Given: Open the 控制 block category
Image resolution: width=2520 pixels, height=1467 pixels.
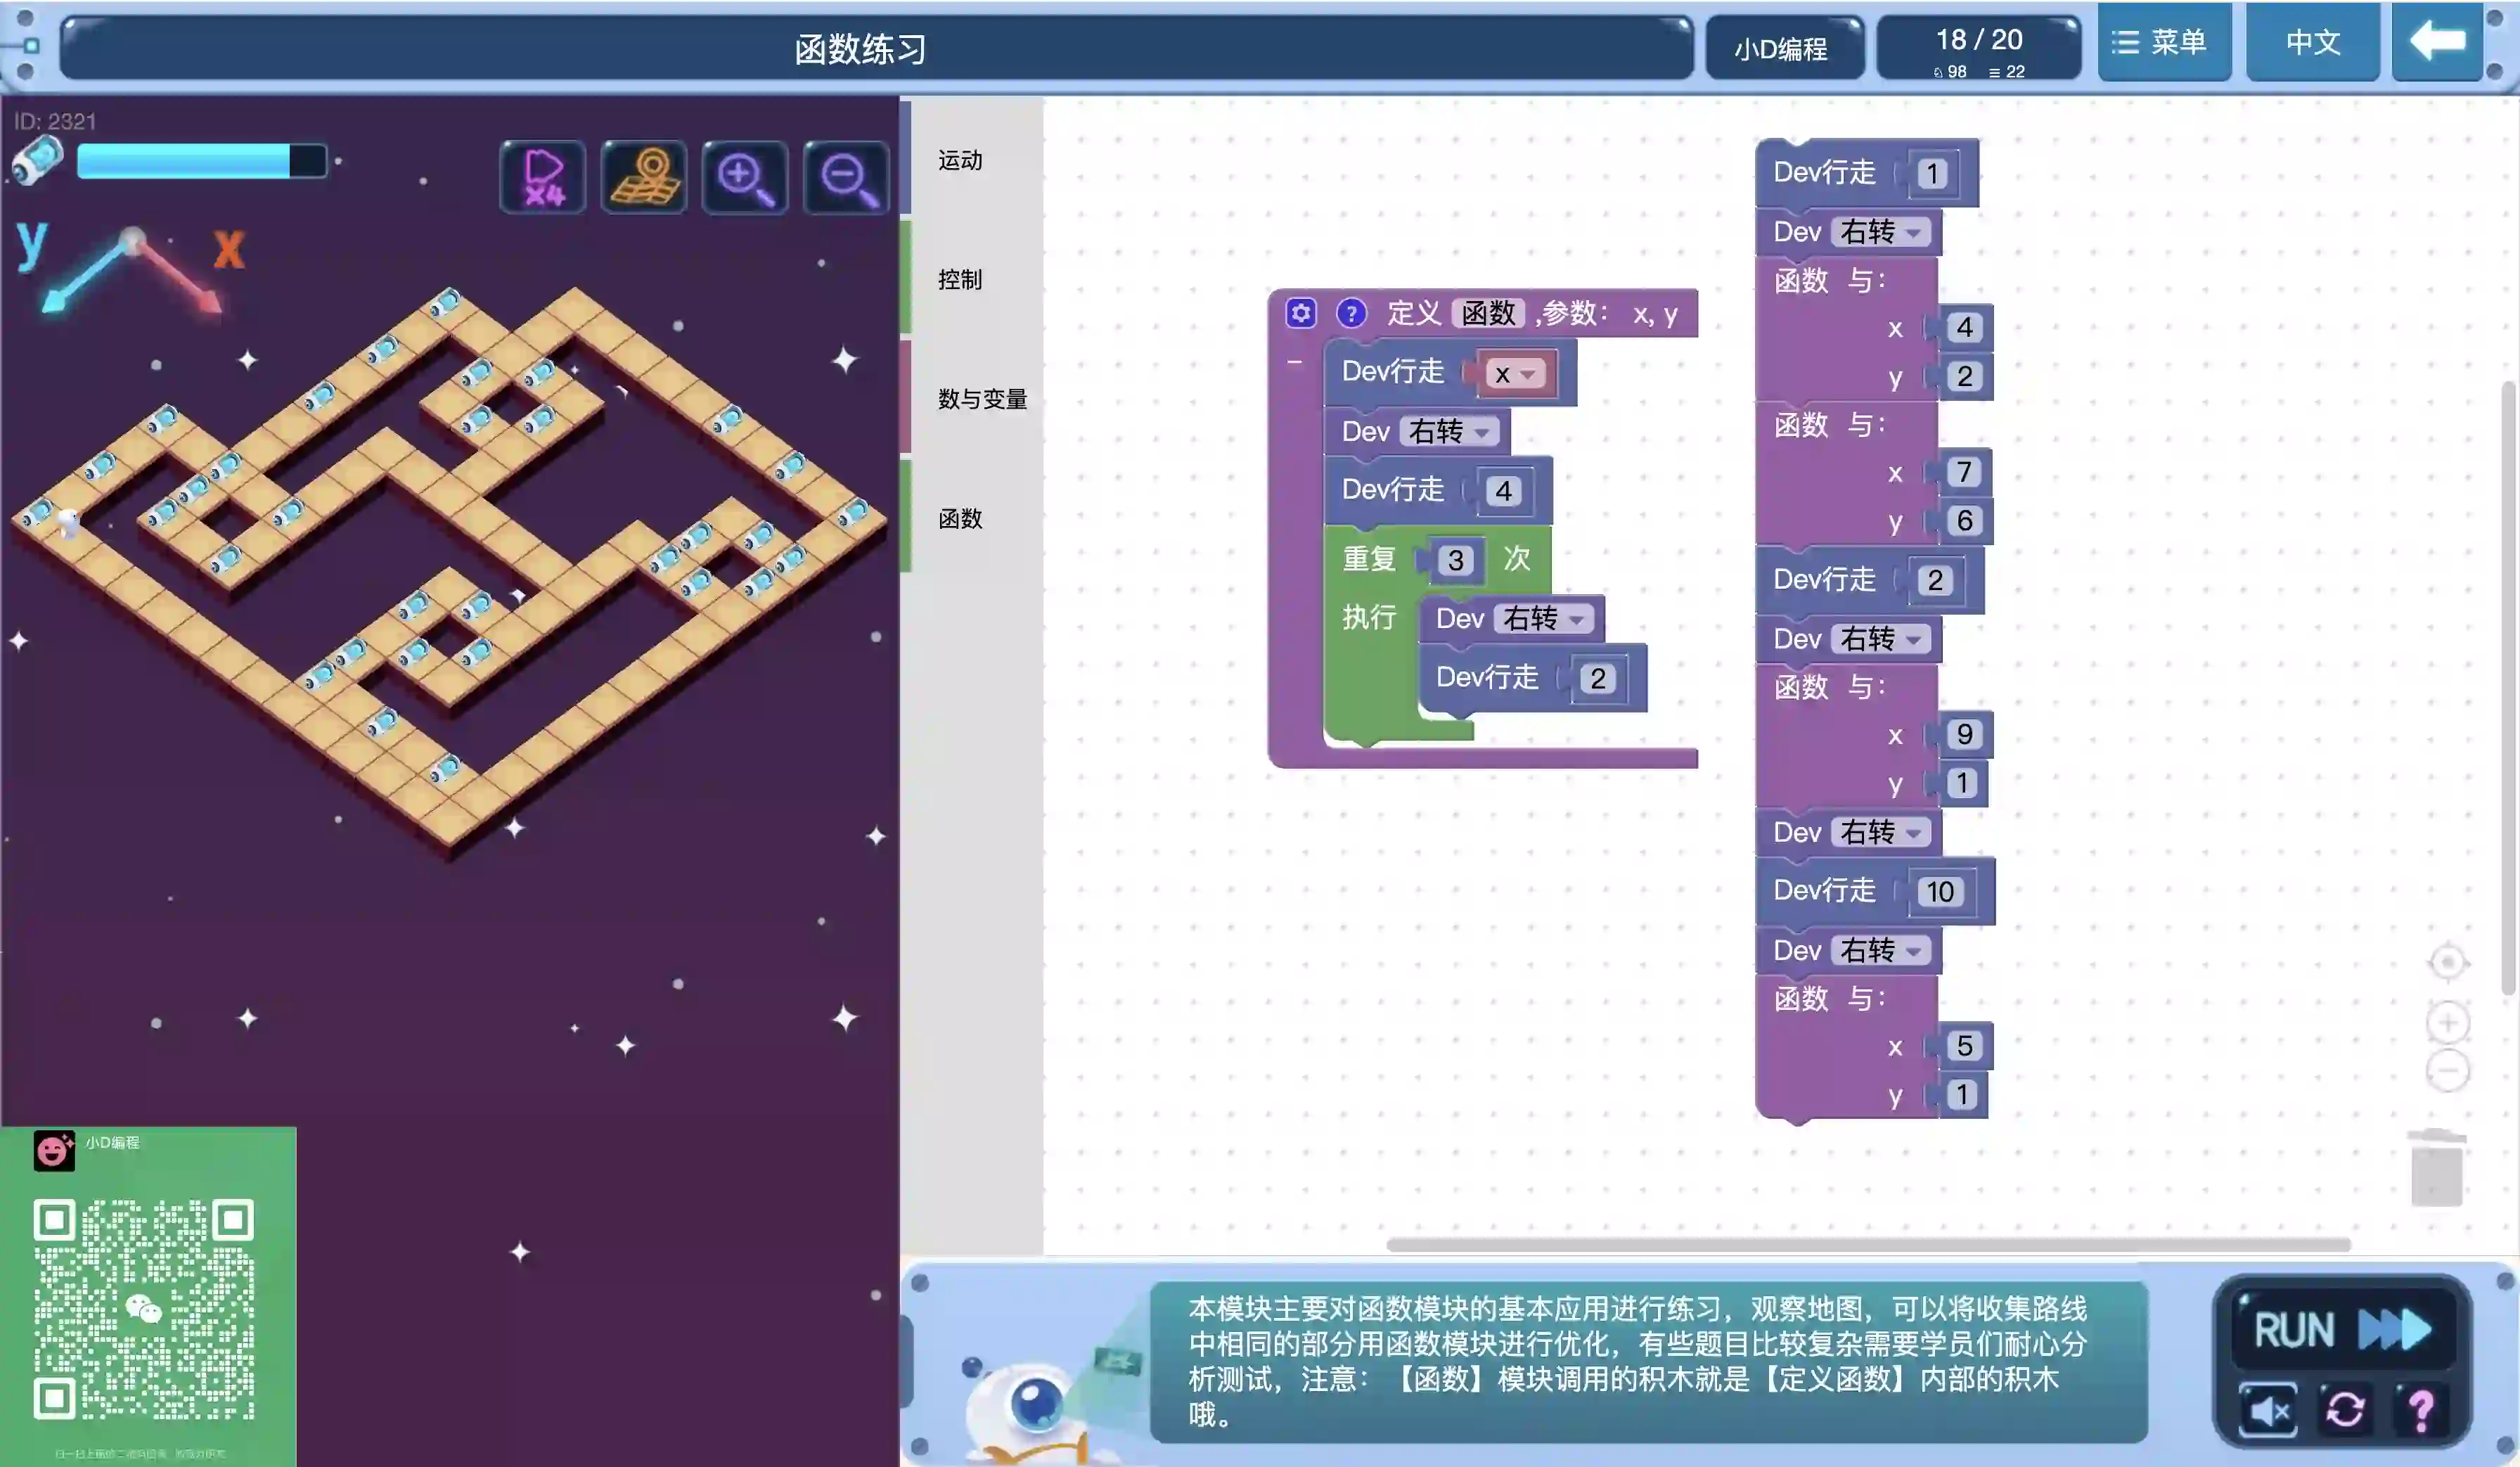Looking at the screenshot, I should click(960, 280).
